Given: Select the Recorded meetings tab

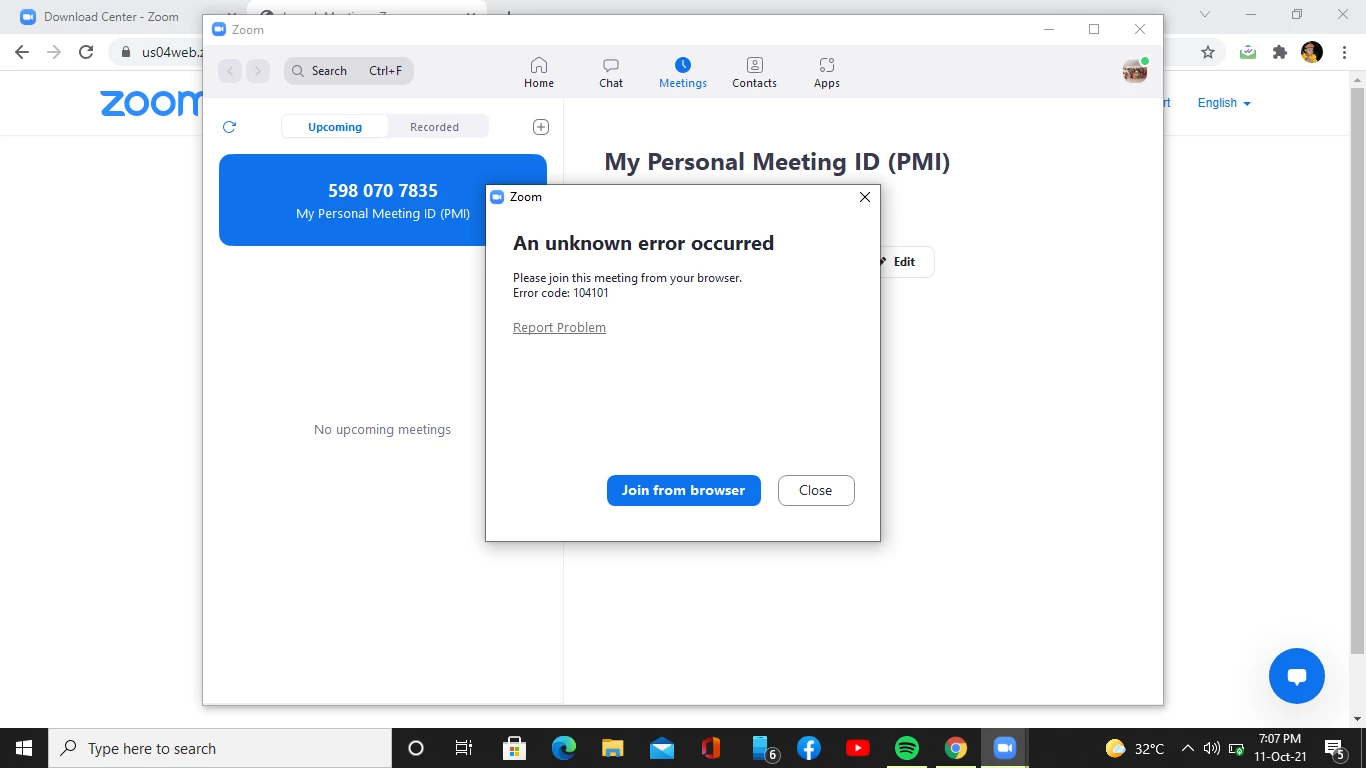Looking at the screenshot, I should [x=434, y=127].
